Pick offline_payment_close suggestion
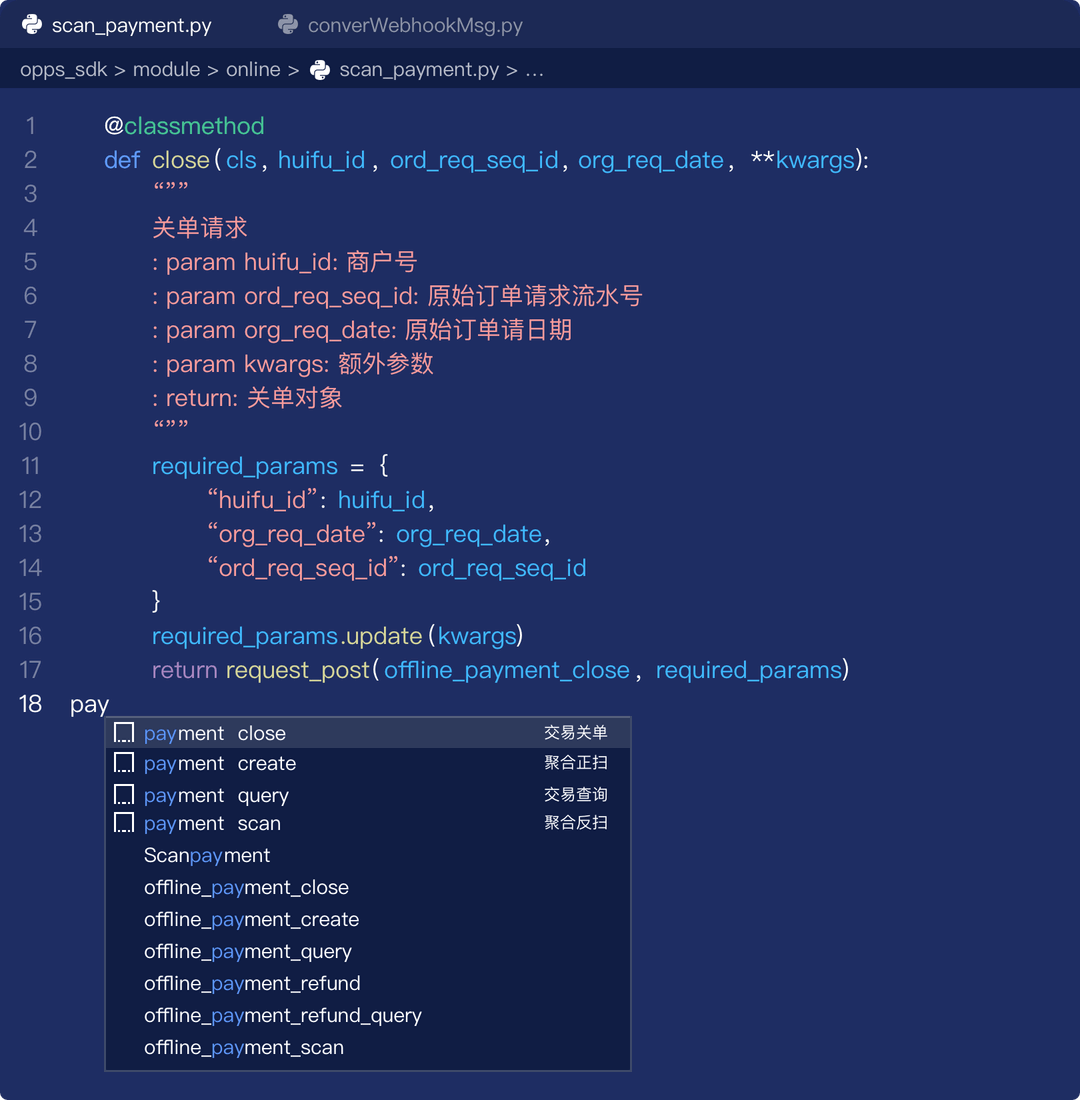1080x1100 pixels. [246, 887]
